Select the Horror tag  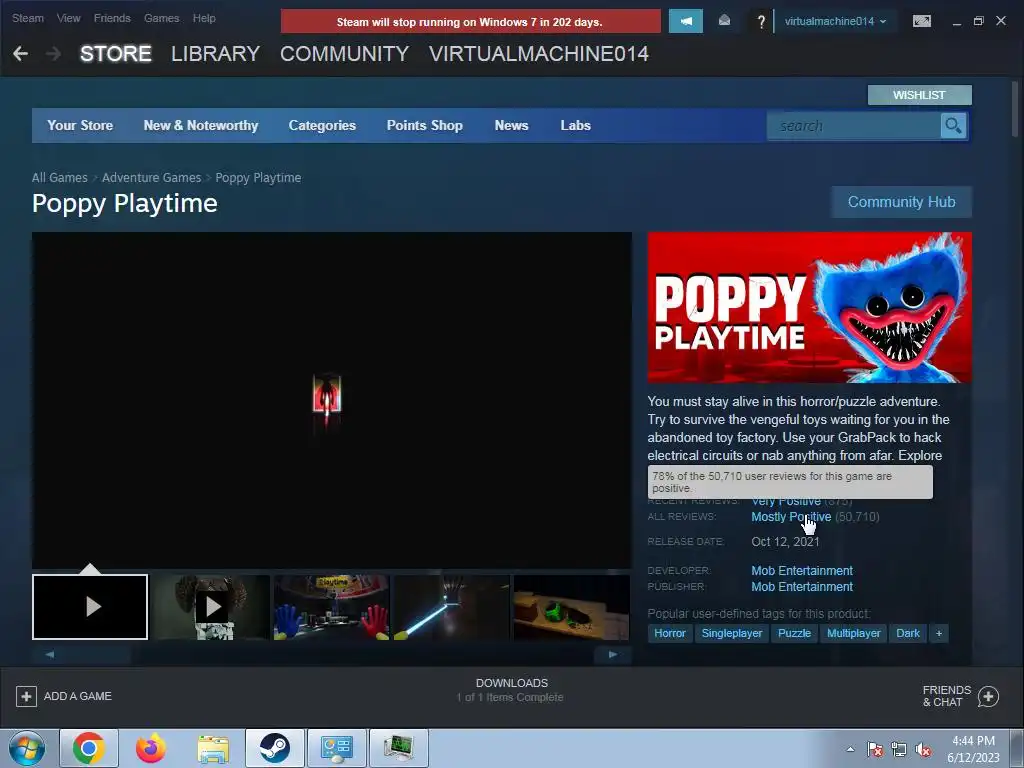[669, 633]
